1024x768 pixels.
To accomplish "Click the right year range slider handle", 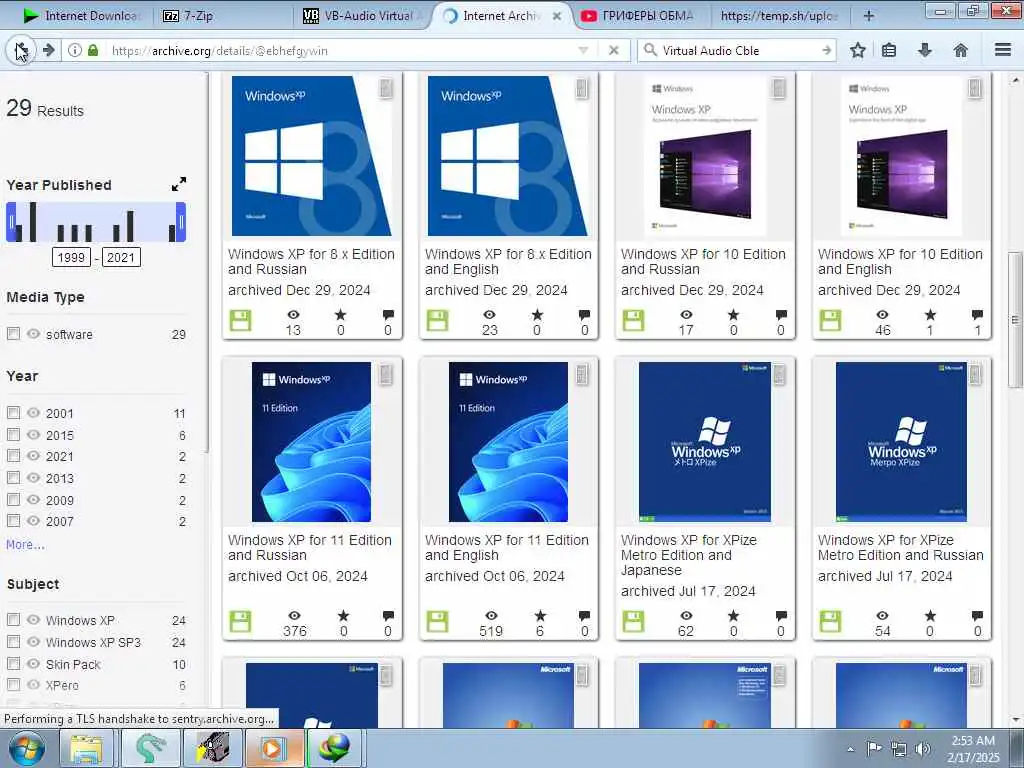I will (181, 222).
